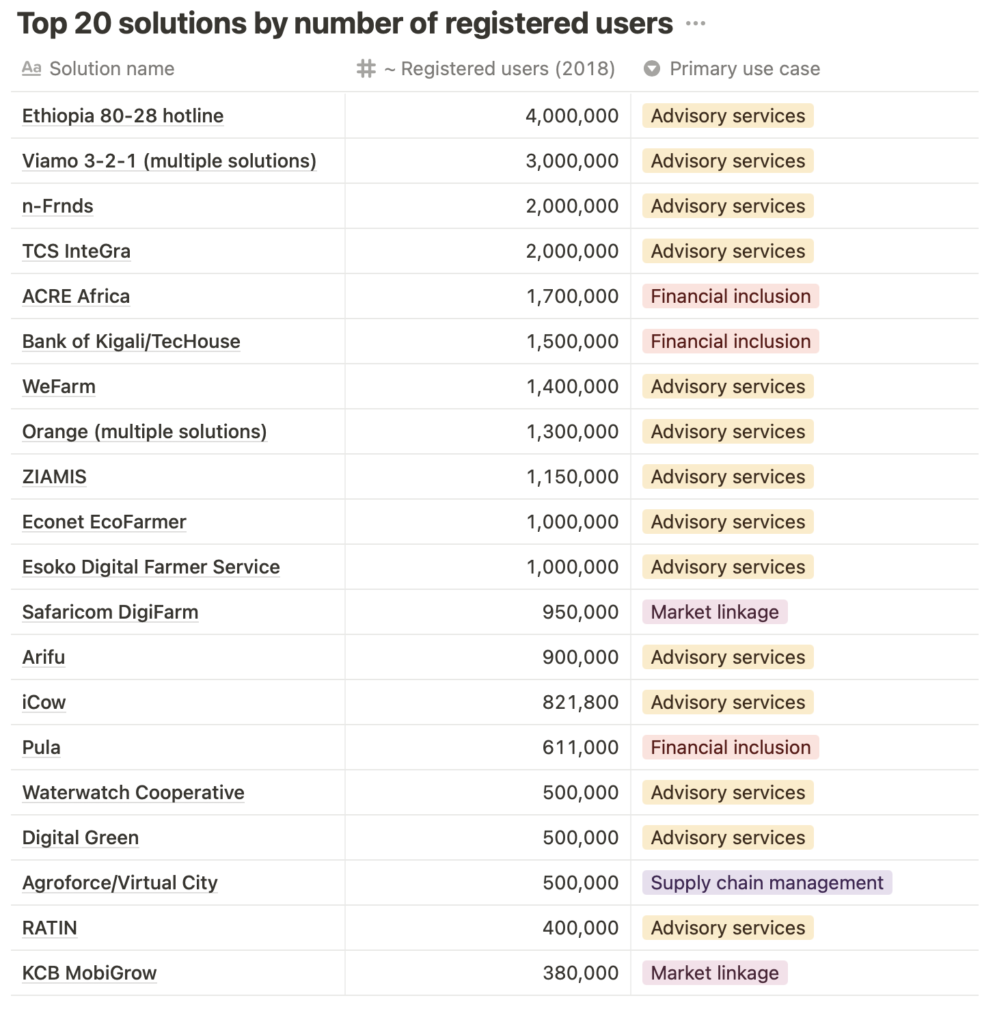The height and width of the screenshot is (1024, 995).
Task: Click the Advisory services tag for Ethiopia 80-28 hotline
Action: coord(728,116)
